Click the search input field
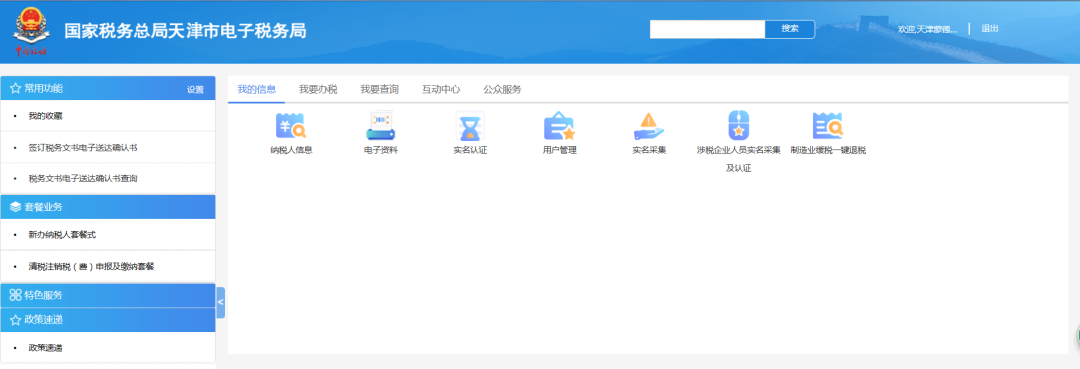 pos(707,29)
